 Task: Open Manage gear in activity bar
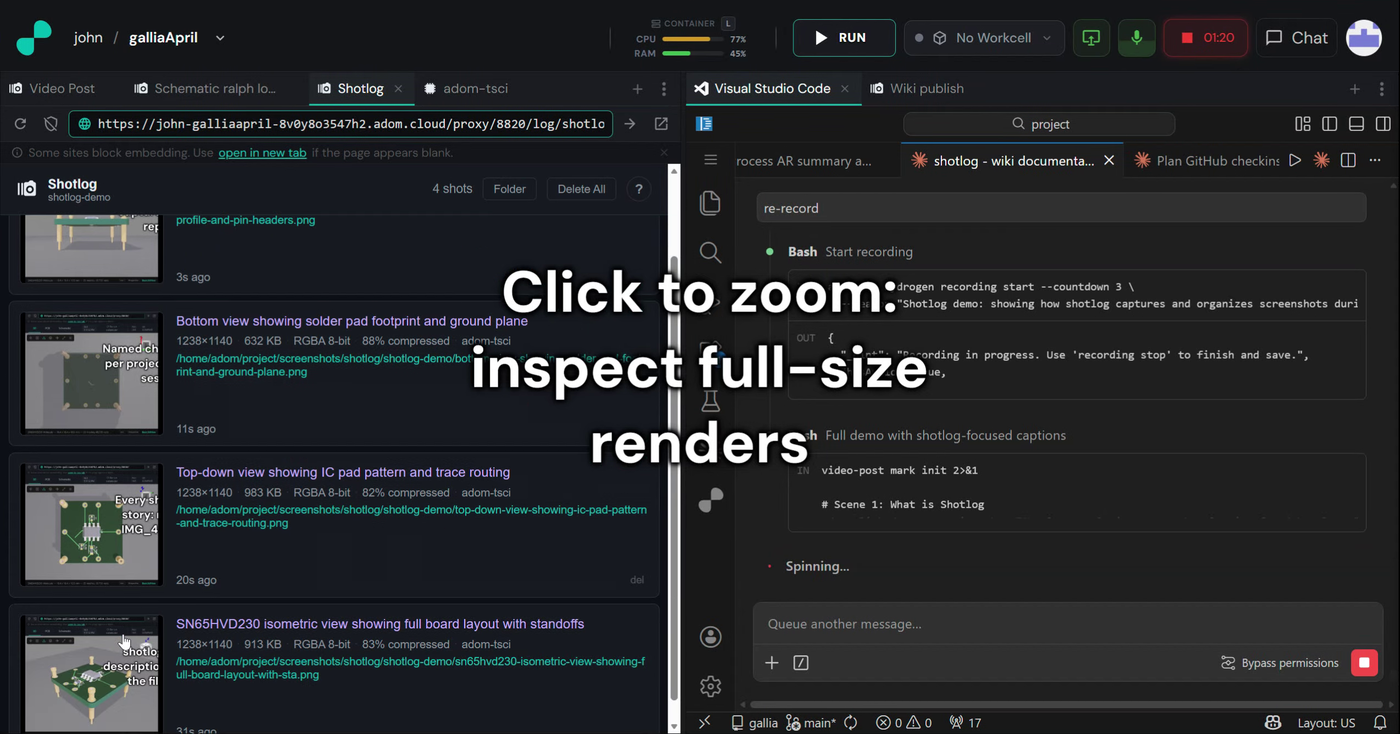pos(710,686)
